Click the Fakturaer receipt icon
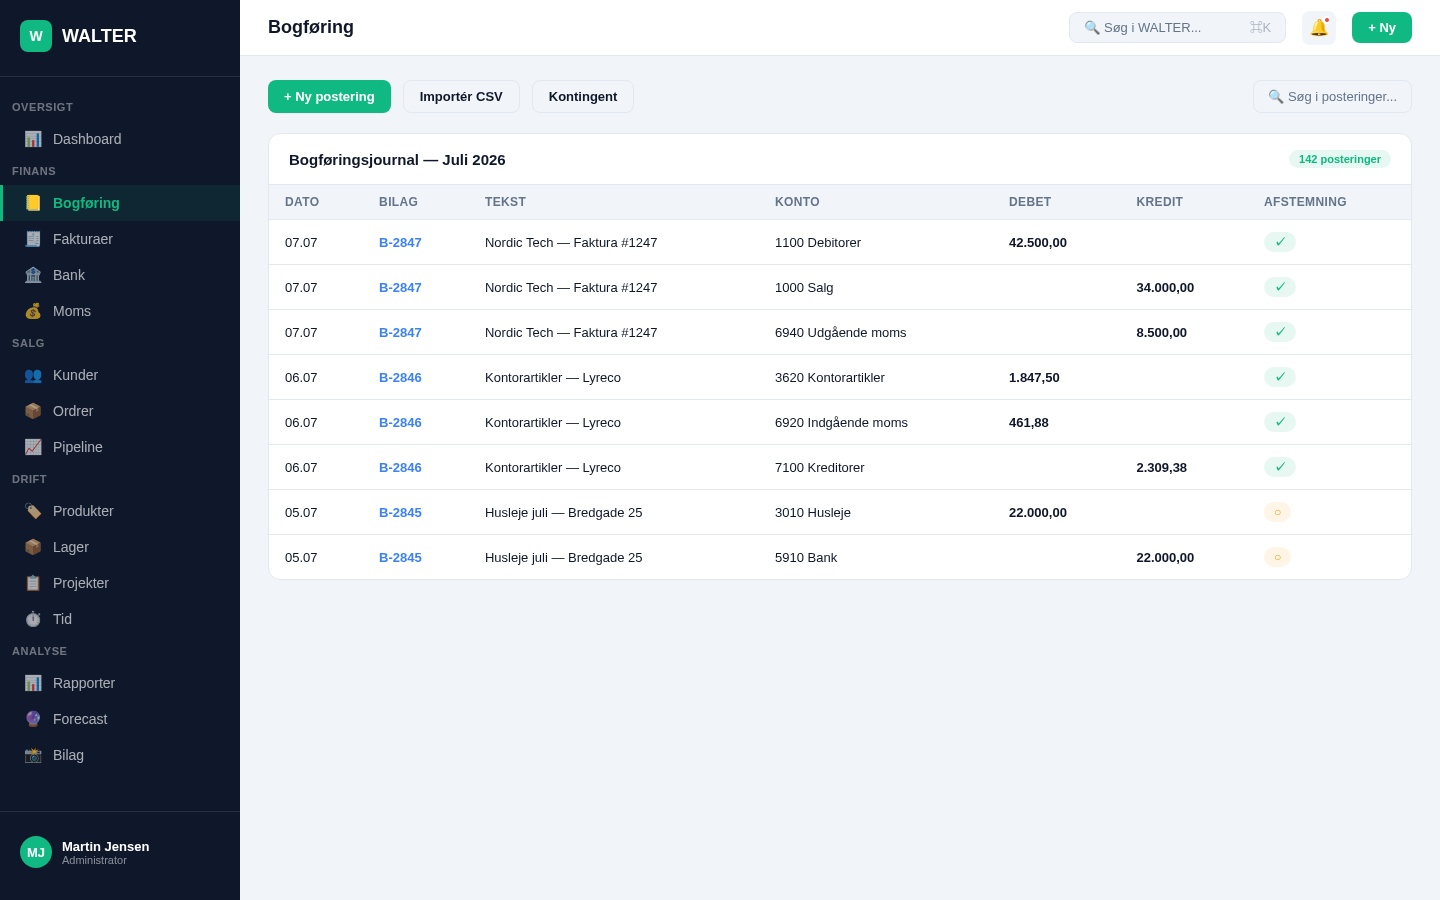1440x900 pixels. point(33,239)
